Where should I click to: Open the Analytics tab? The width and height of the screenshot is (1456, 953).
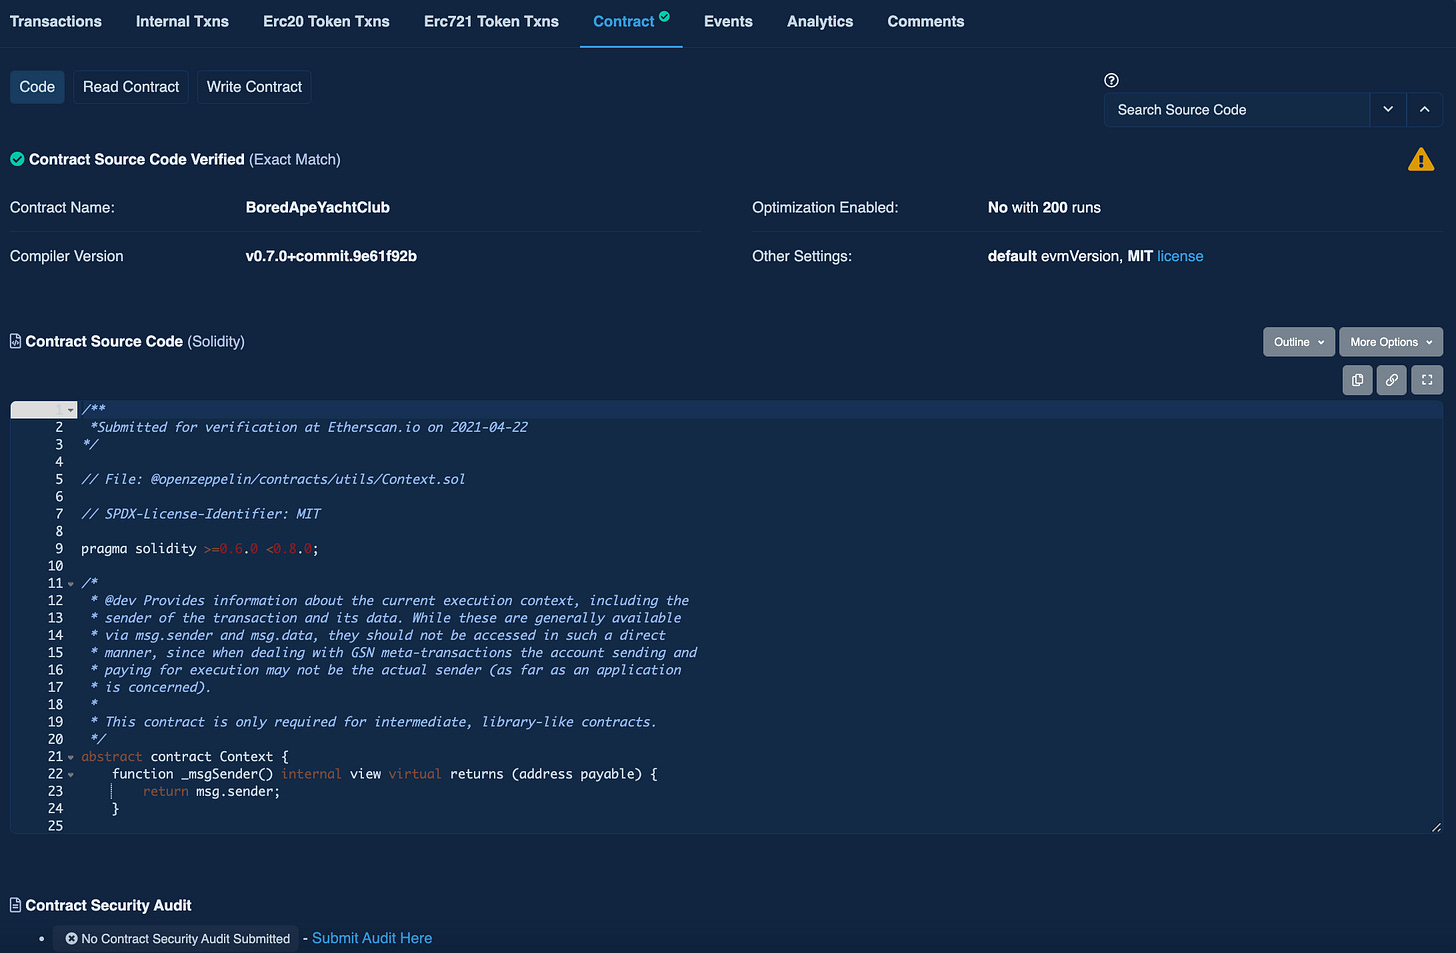820,21
